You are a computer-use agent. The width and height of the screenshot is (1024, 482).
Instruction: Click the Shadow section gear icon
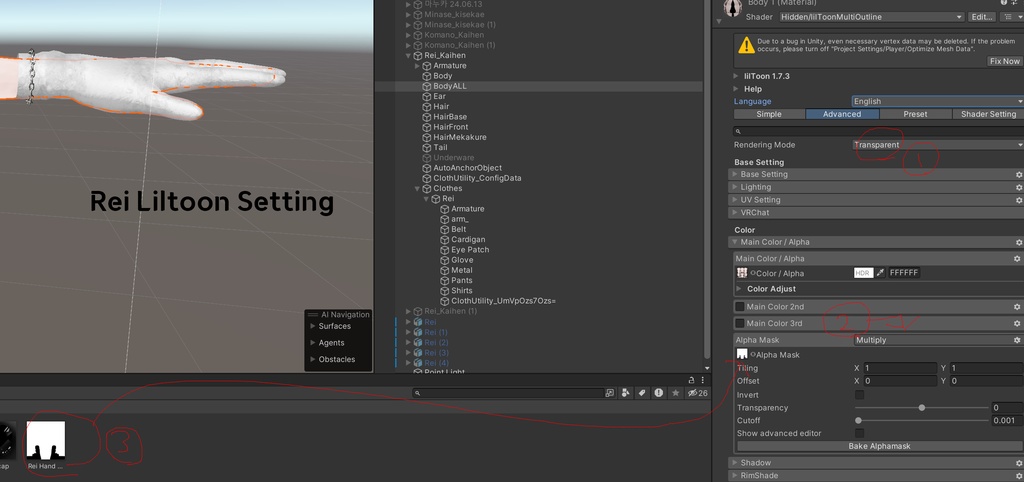tap(1018, 463)
